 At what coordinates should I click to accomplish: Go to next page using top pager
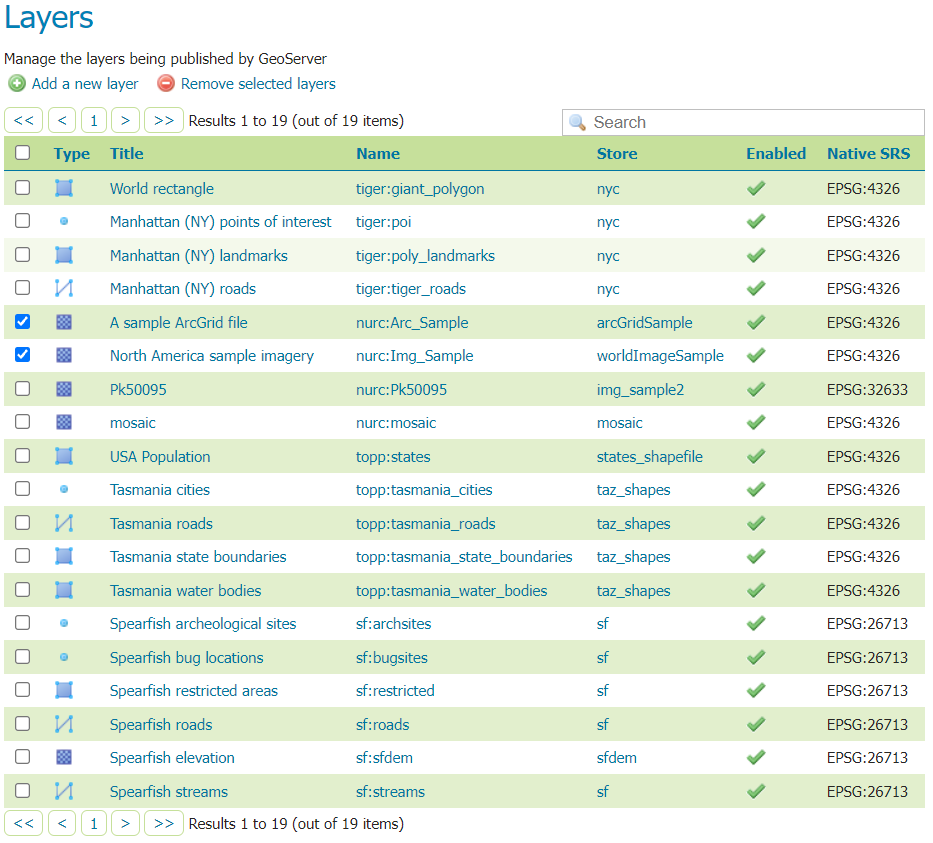point(125,121)
